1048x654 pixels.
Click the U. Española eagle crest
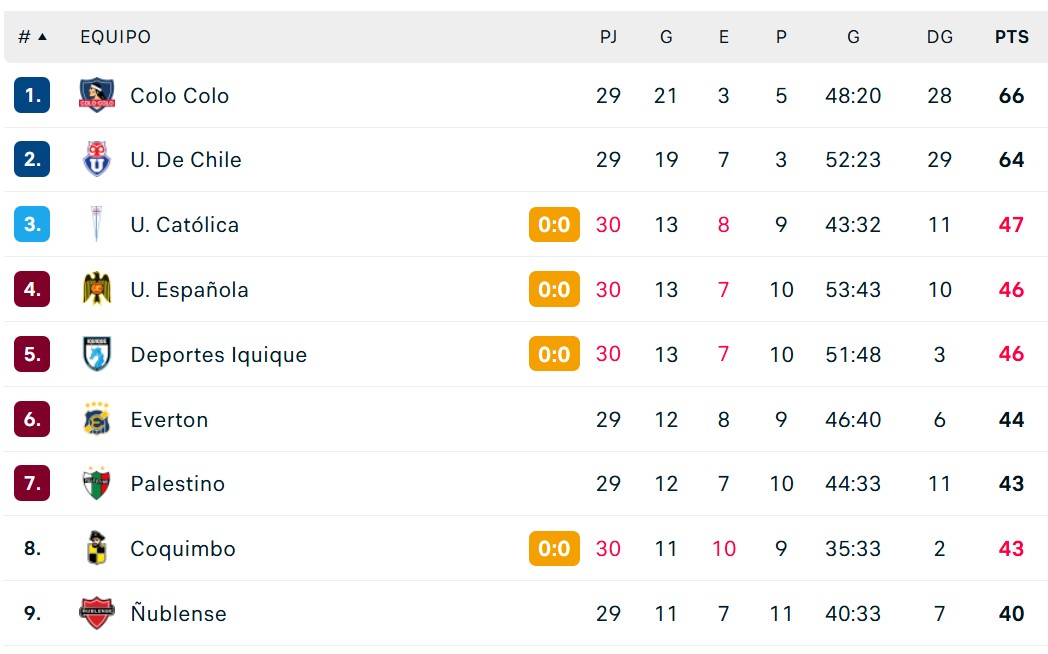pyautogui.click(x=97, y=289)
